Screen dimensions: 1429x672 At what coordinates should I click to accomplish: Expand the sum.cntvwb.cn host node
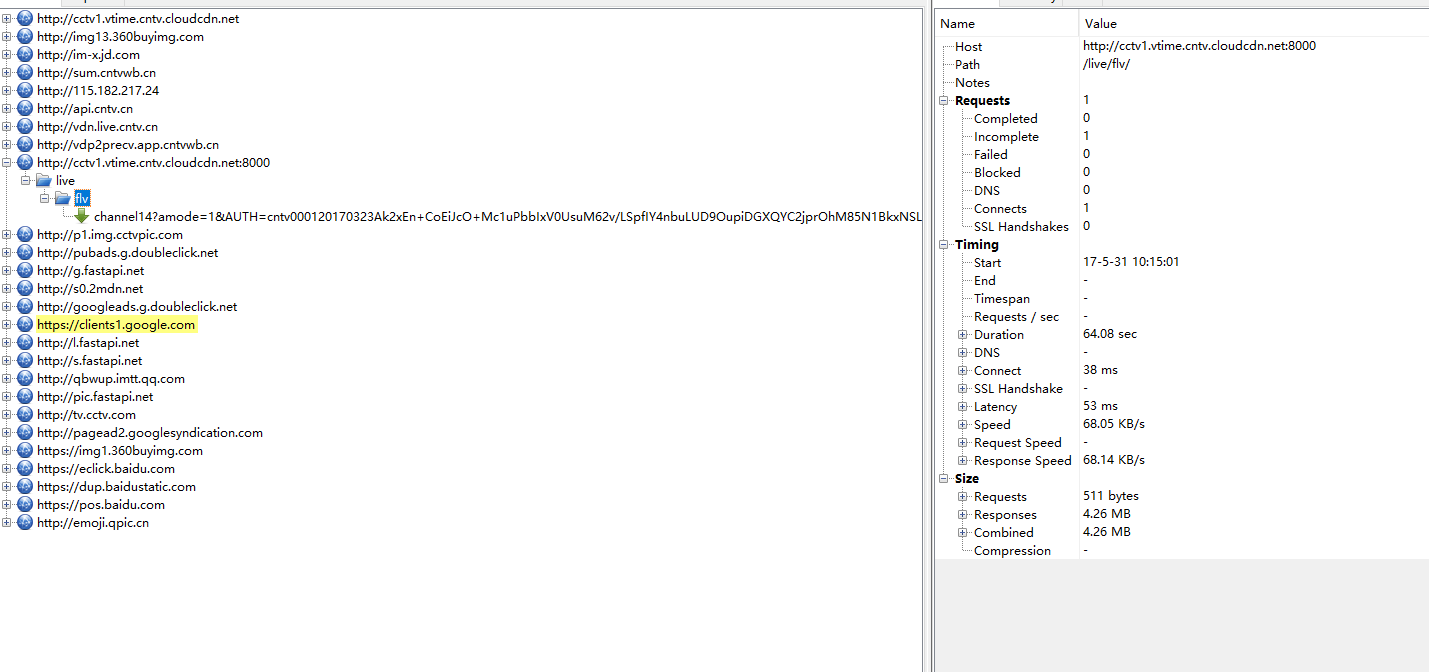pyautogui.click(x=8, y=73)
